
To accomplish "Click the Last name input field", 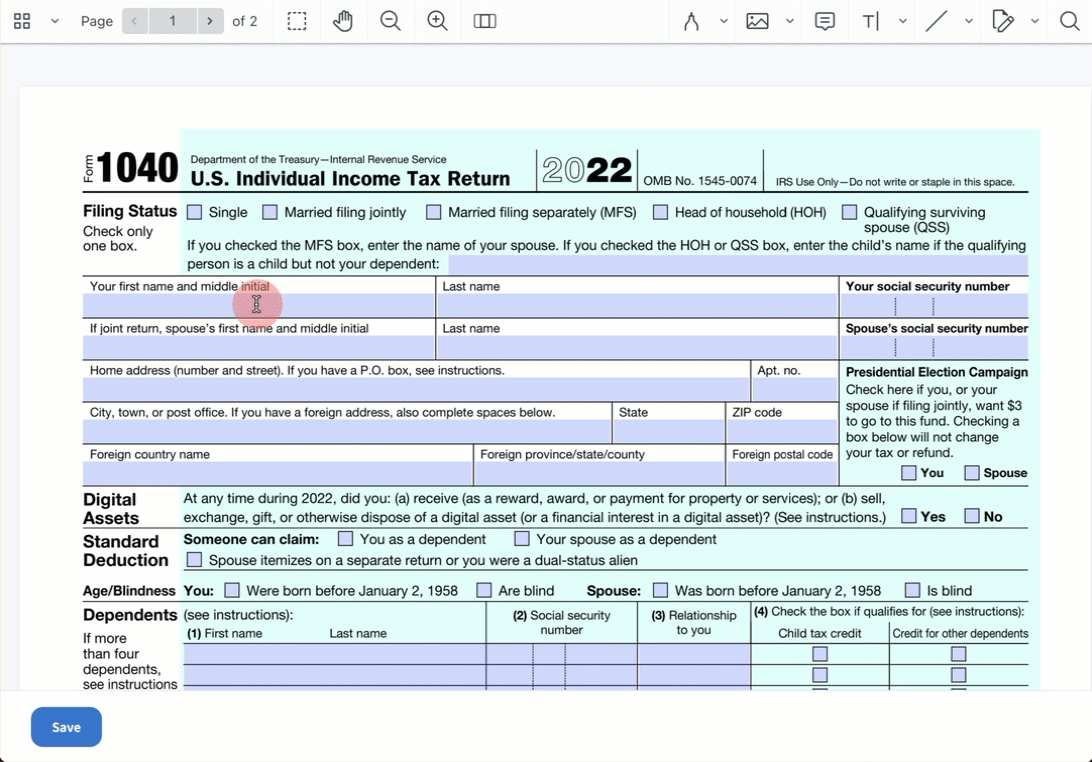I will tap(637, 305).
